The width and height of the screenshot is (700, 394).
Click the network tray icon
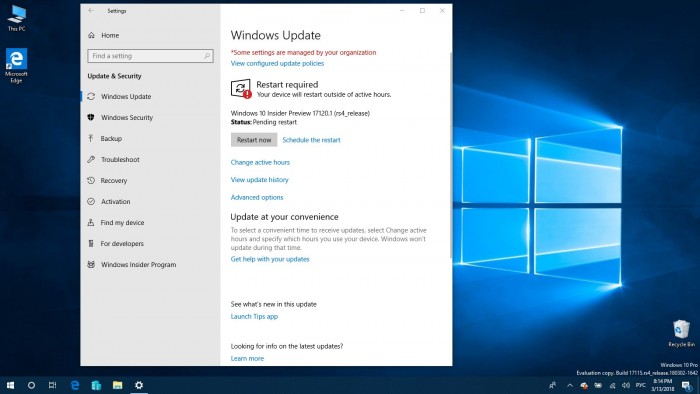coord(612,385)
